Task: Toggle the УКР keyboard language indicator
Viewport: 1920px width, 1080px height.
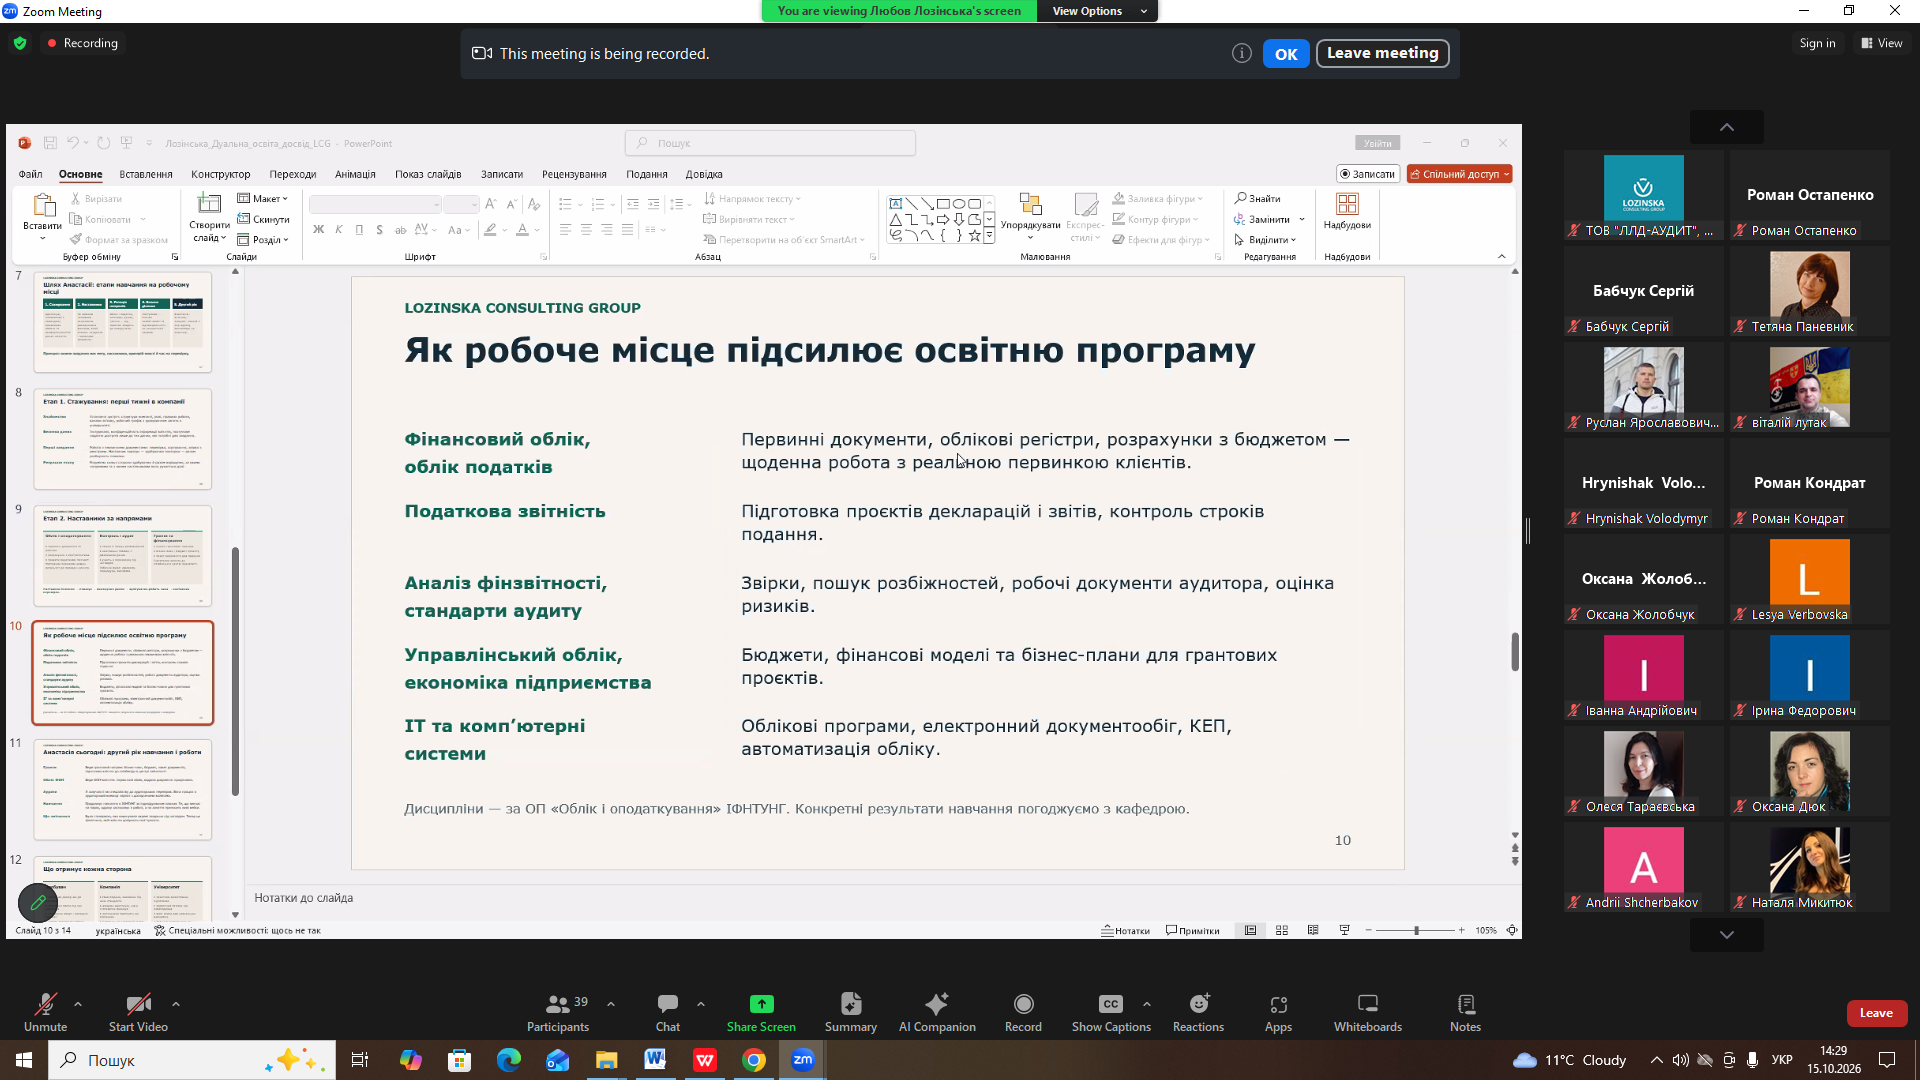Action: (x=1782, y=1060)
